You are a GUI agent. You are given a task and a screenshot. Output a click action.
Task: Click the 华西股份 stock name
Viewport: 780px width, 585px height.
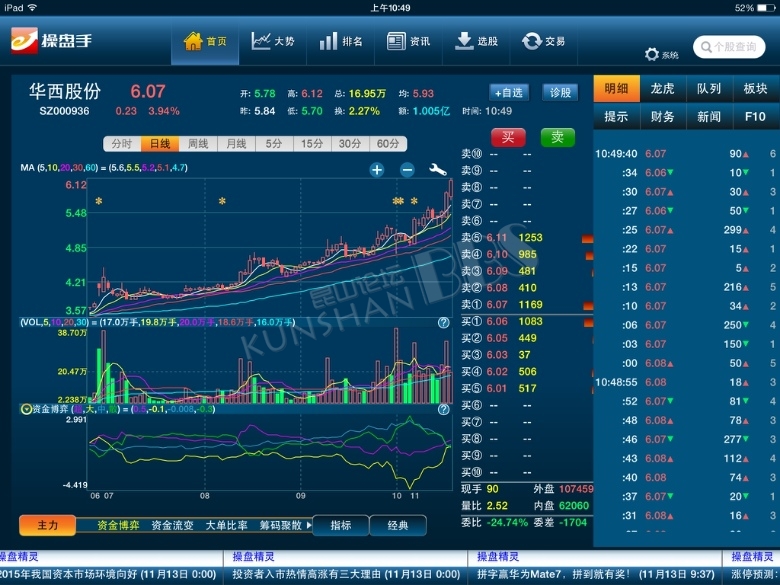(65, 92)
